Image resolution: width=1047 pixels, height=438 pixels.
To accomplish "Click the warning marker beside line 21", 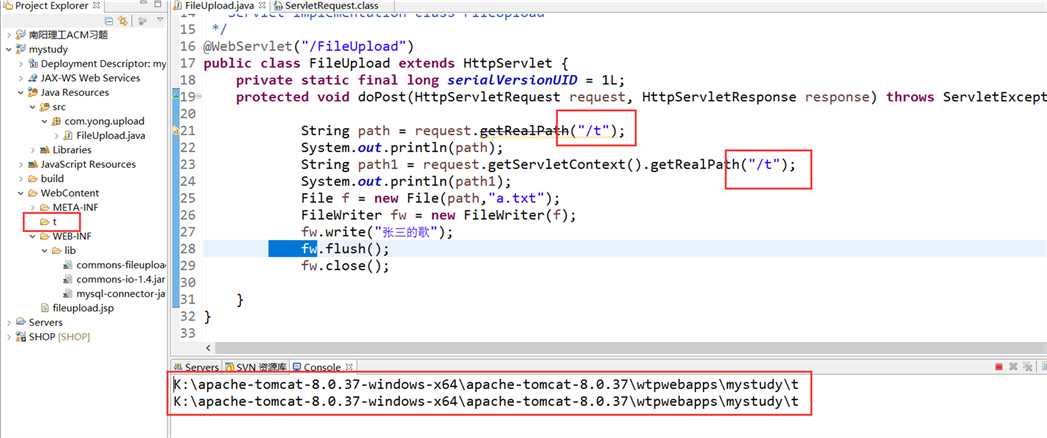I will tap(175, 130).
